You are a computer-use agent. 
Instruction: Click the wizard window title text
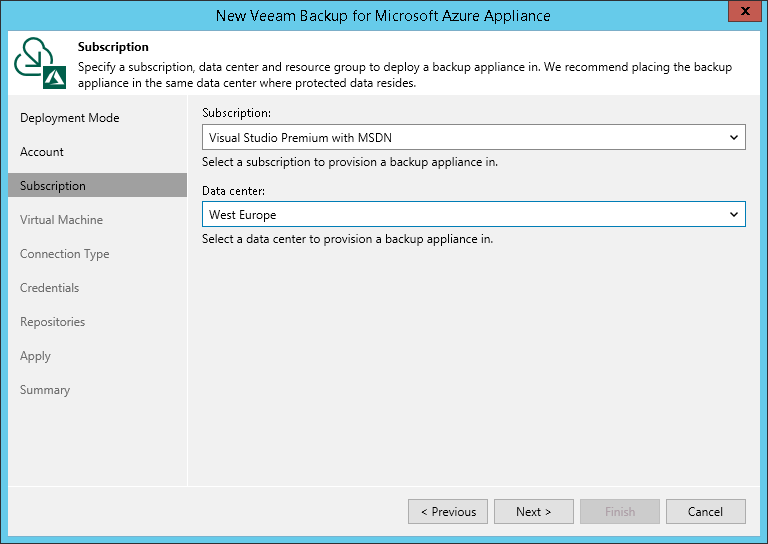point(383,16)
